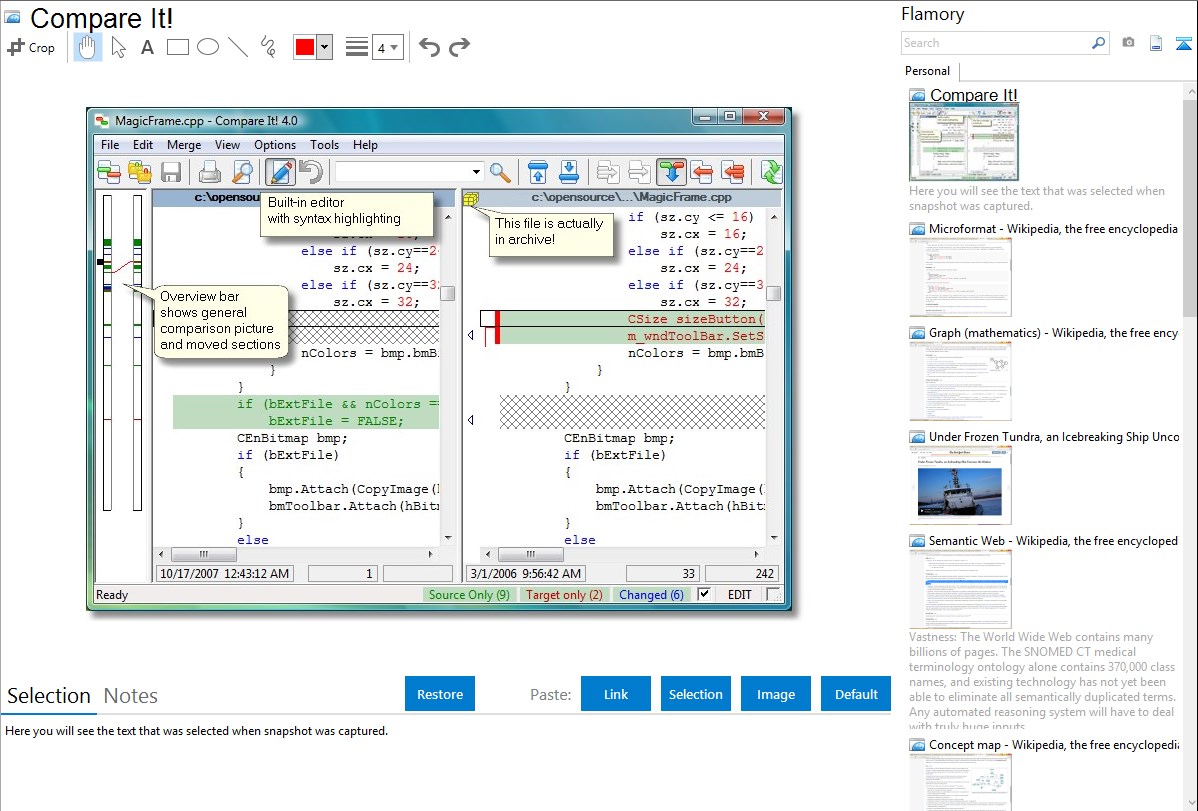
Task: Choose the text annotation tool
Action: [x=147, y=47]
